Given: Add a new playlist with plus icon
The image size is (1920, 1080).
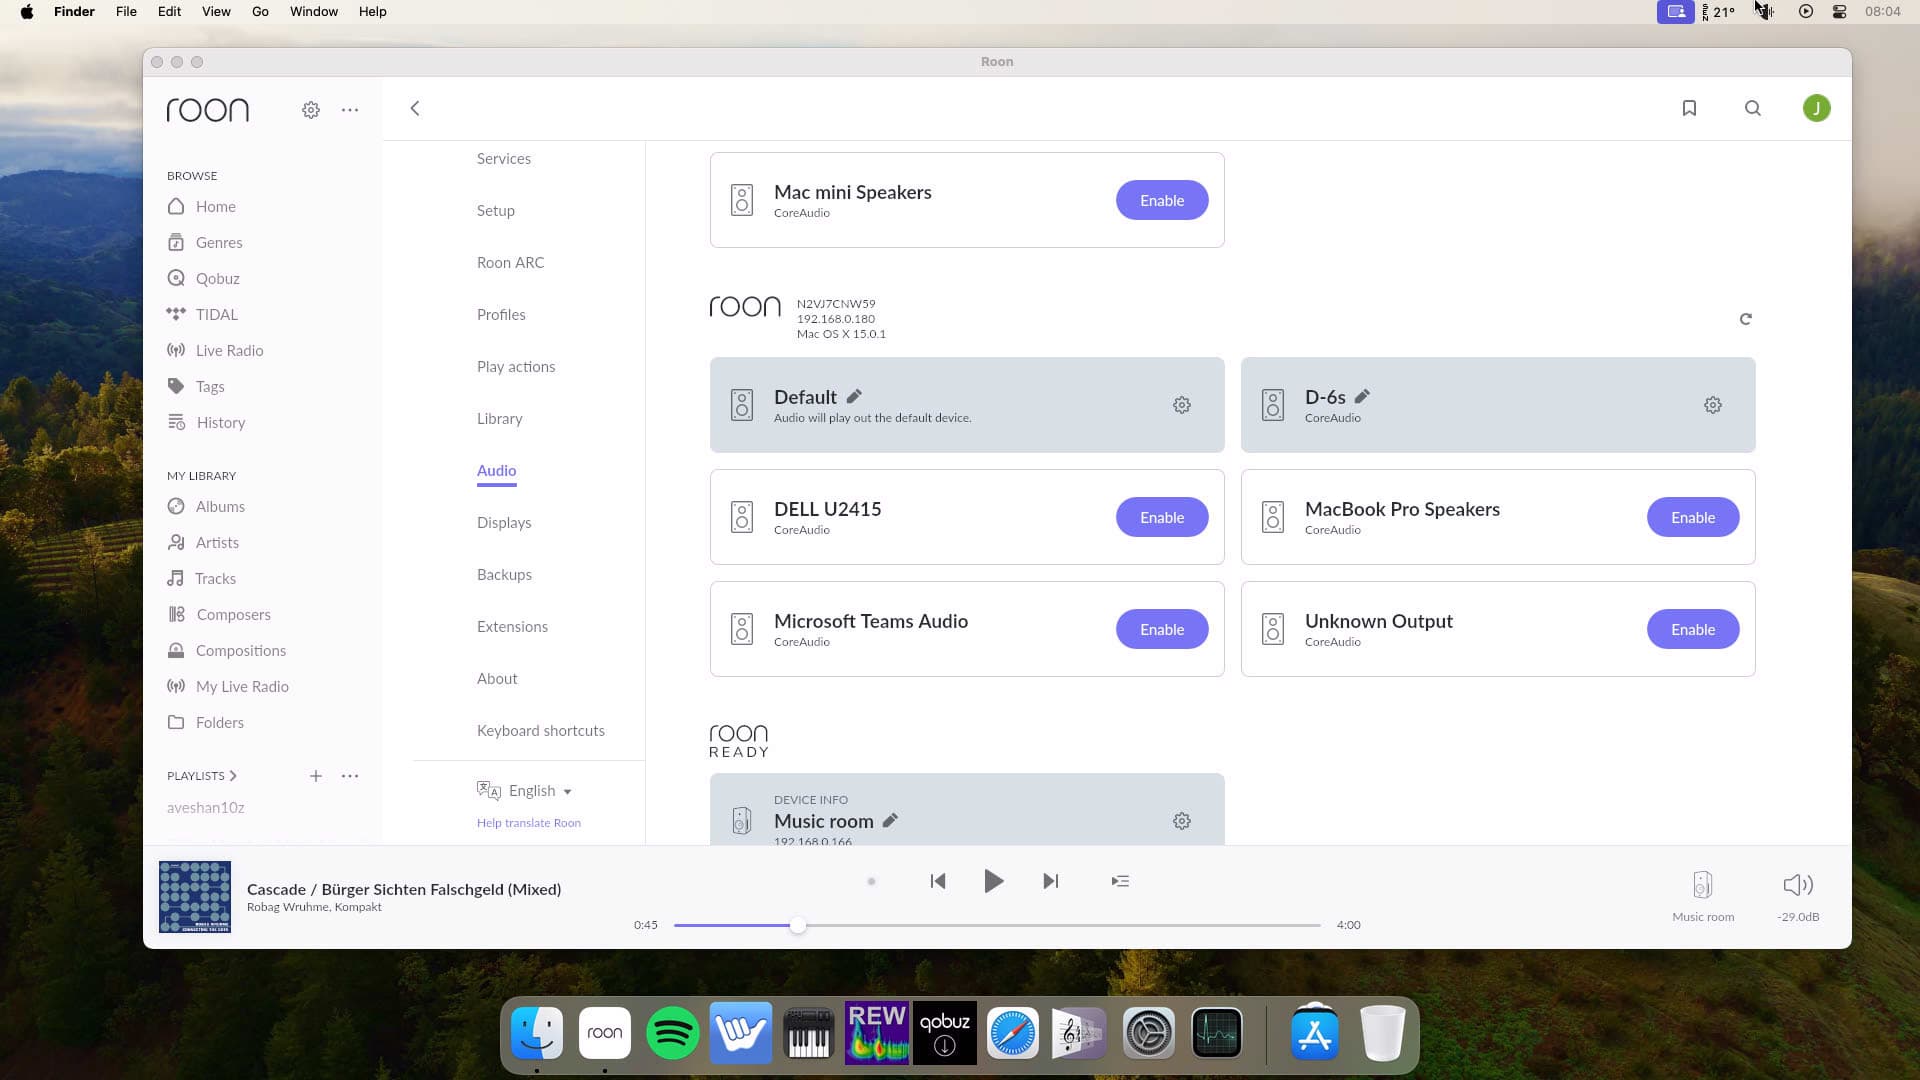Looking at the screenshot, I should pos(315,776).
